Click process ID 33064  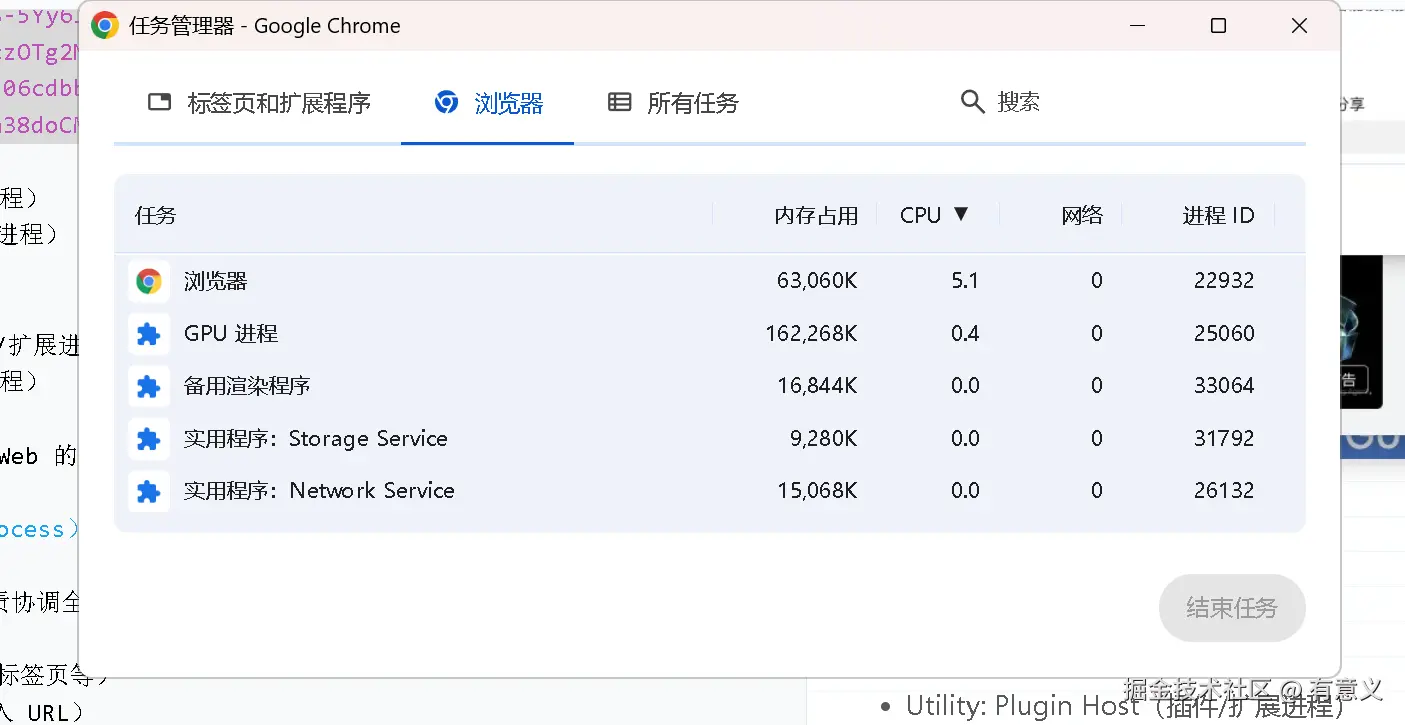(1224, 386)
